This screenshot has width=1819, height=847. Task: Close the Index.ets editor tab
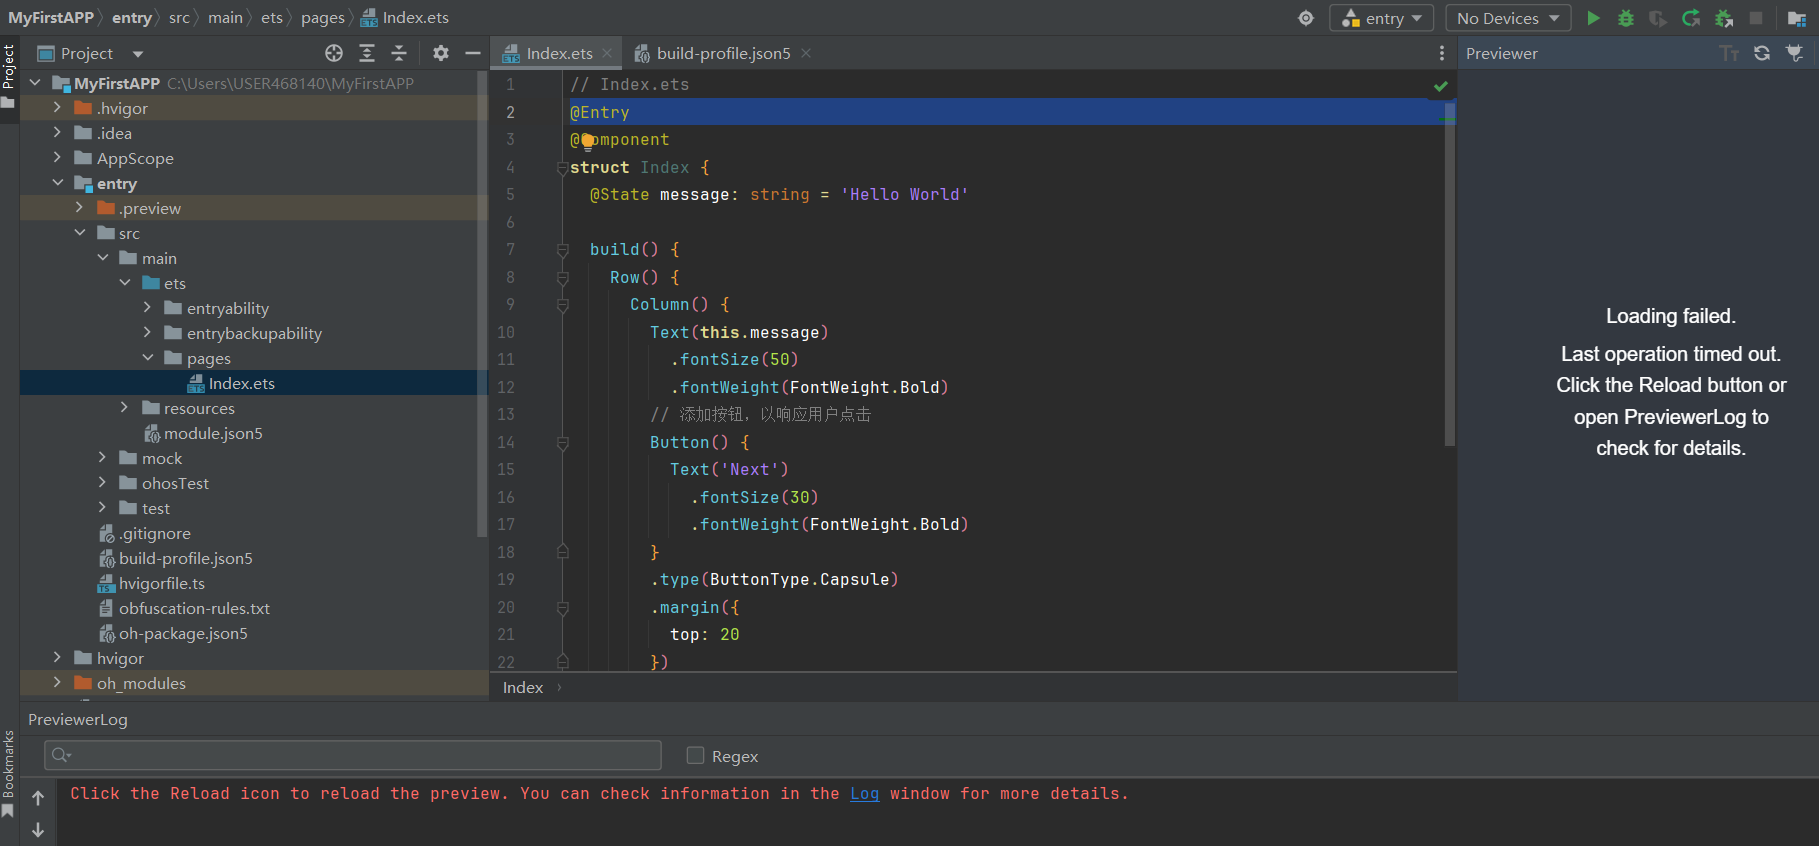[x=607, y=53]
